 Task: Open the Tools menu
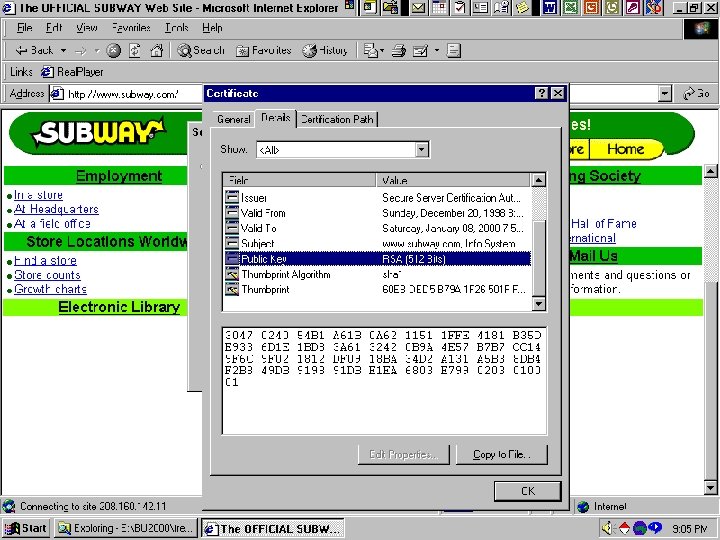177,28
